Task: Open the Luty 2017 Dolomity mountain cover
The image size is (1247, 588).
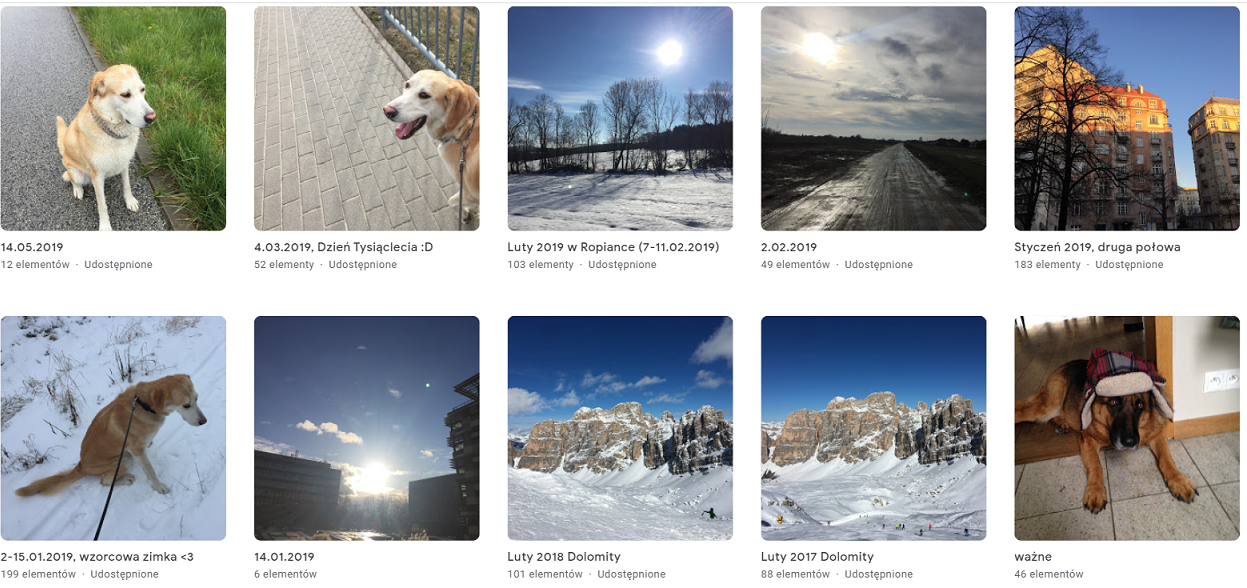Action: click(x=874, y=428)
